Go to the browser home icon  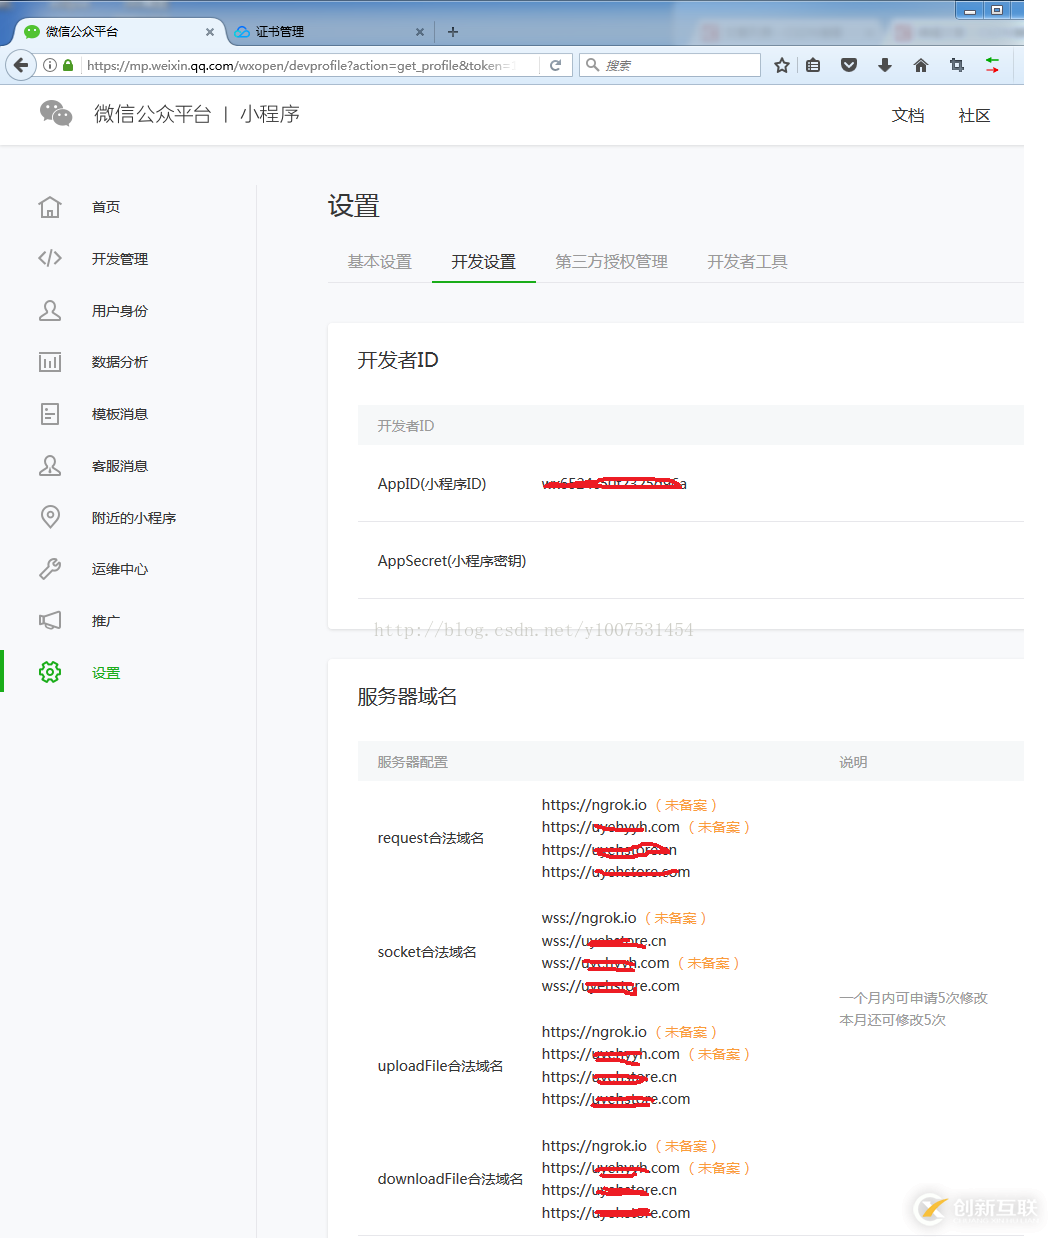pyautogui.click(x=921, y=65)
